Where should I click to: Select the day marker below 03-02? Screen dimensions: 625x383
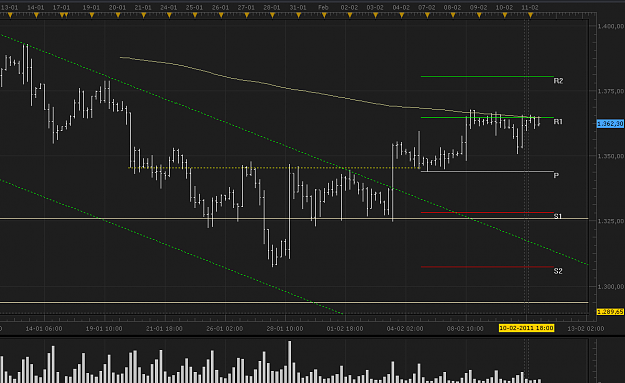coord(375,15)
